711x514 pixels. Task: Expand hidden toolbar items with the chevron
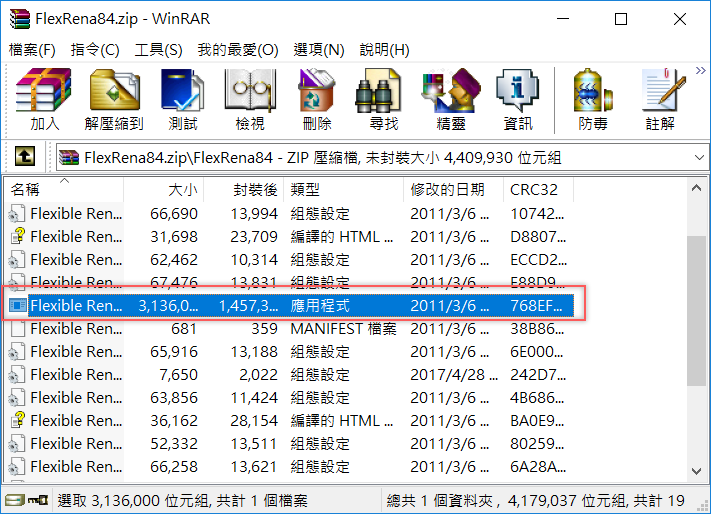click(701, 70)
